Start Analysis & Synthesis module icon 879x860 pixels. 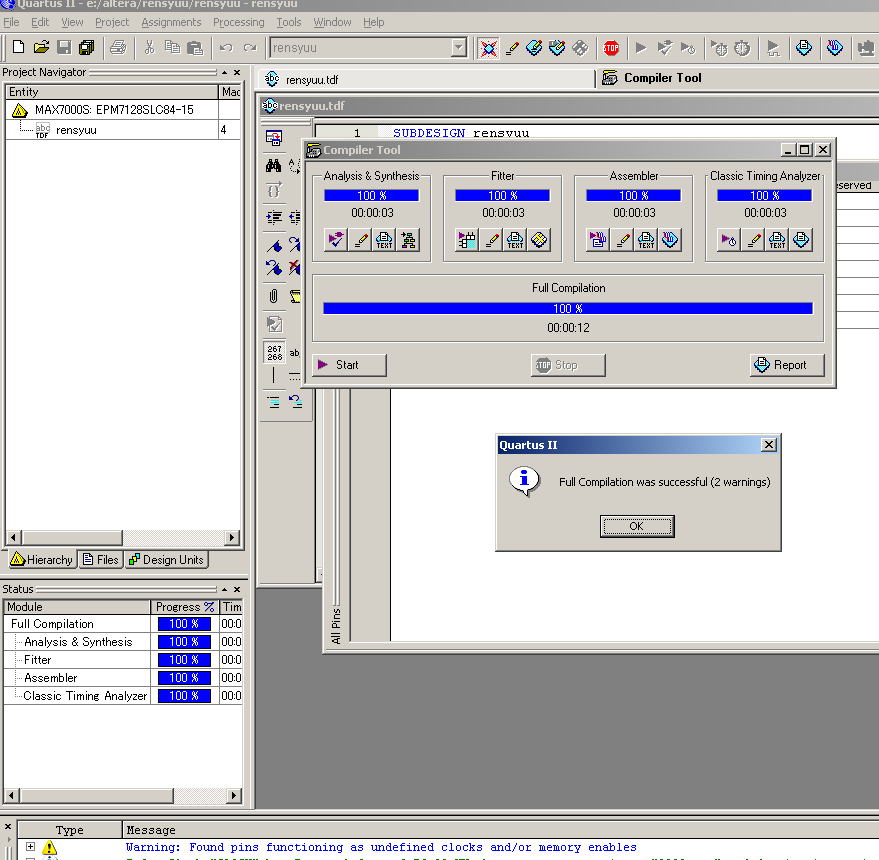coord(336,240)
